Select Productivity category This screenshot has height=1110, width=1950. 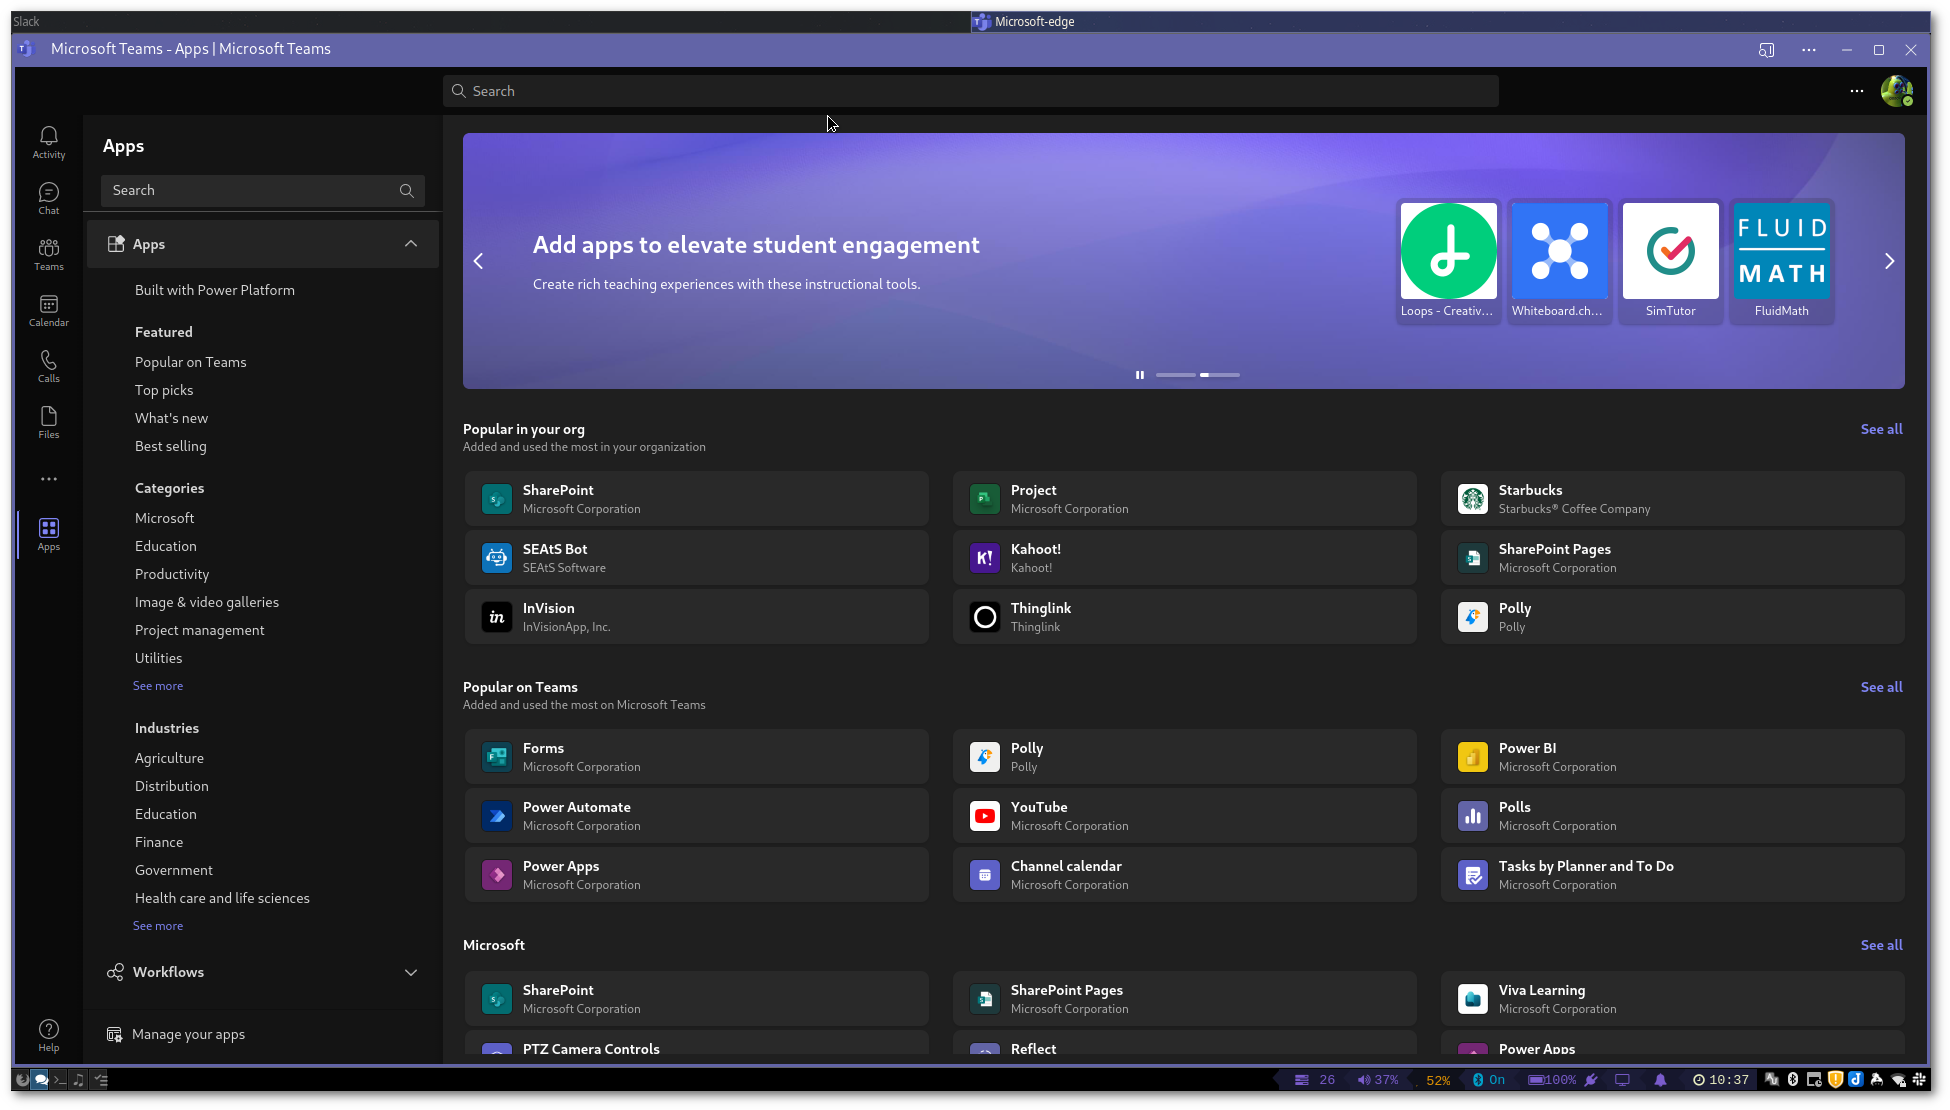(172, 574)
